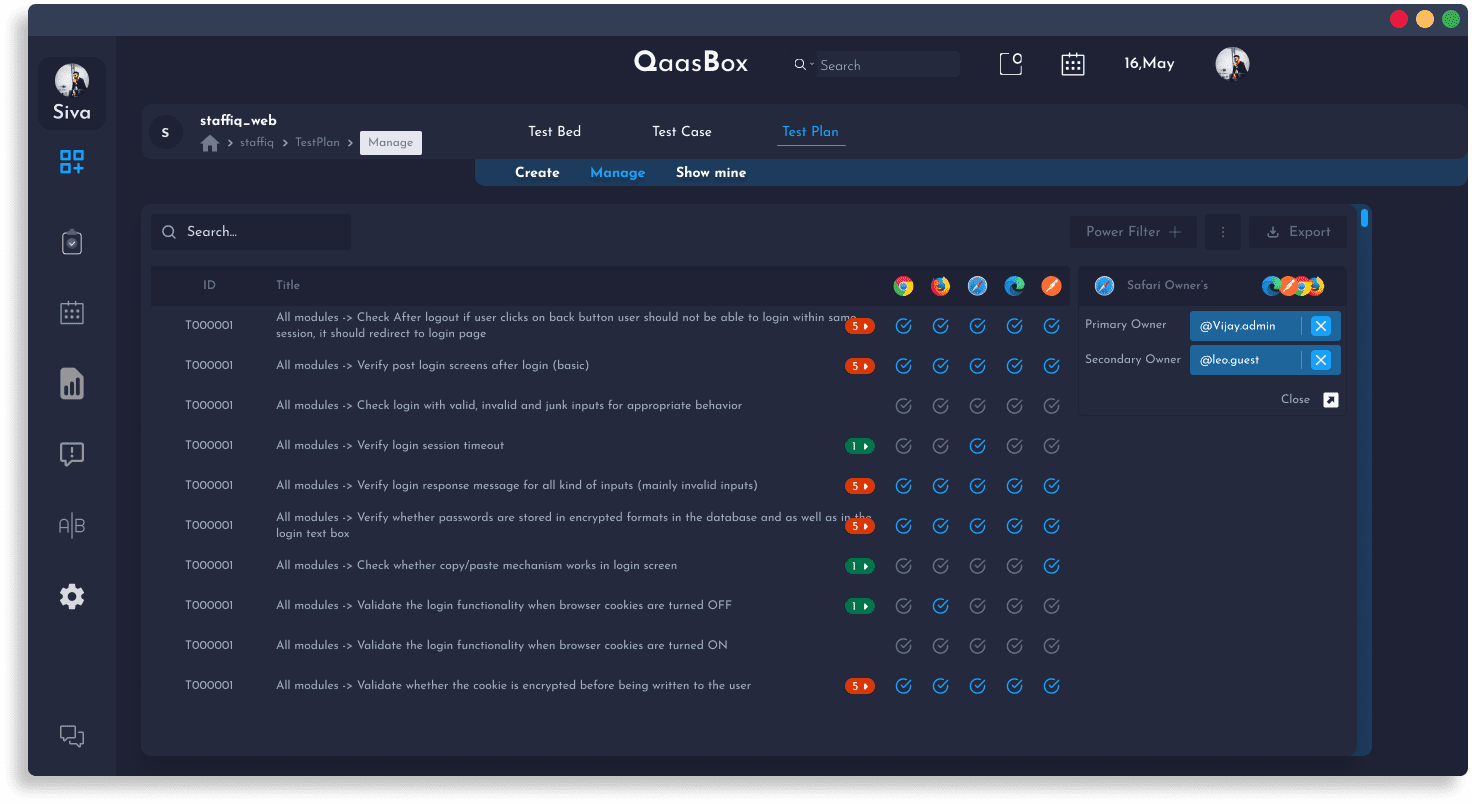This screenshot has height=804, width=1472.
Task: Remove @leo.guest with its X button
Action: coord(1321,360)
